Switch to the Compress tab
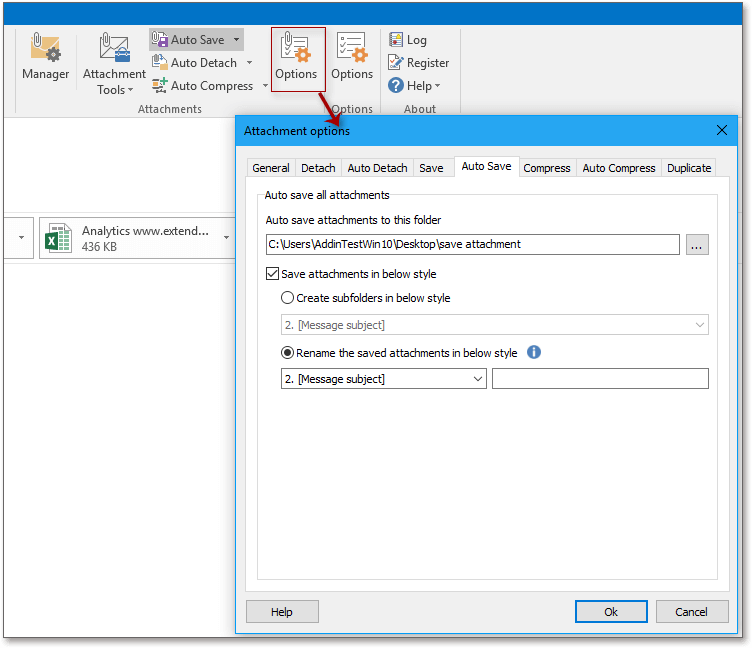This screenshot has height=648, width=752. (546, 168)
